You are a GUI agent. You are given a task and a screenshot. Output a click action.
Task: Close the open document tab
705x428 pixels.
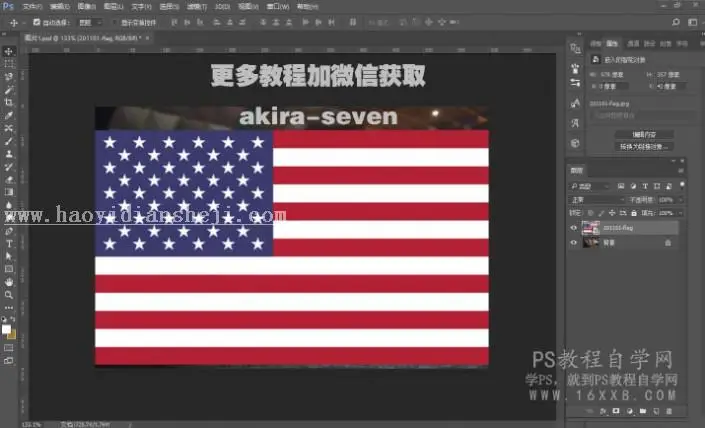[147, 38]
